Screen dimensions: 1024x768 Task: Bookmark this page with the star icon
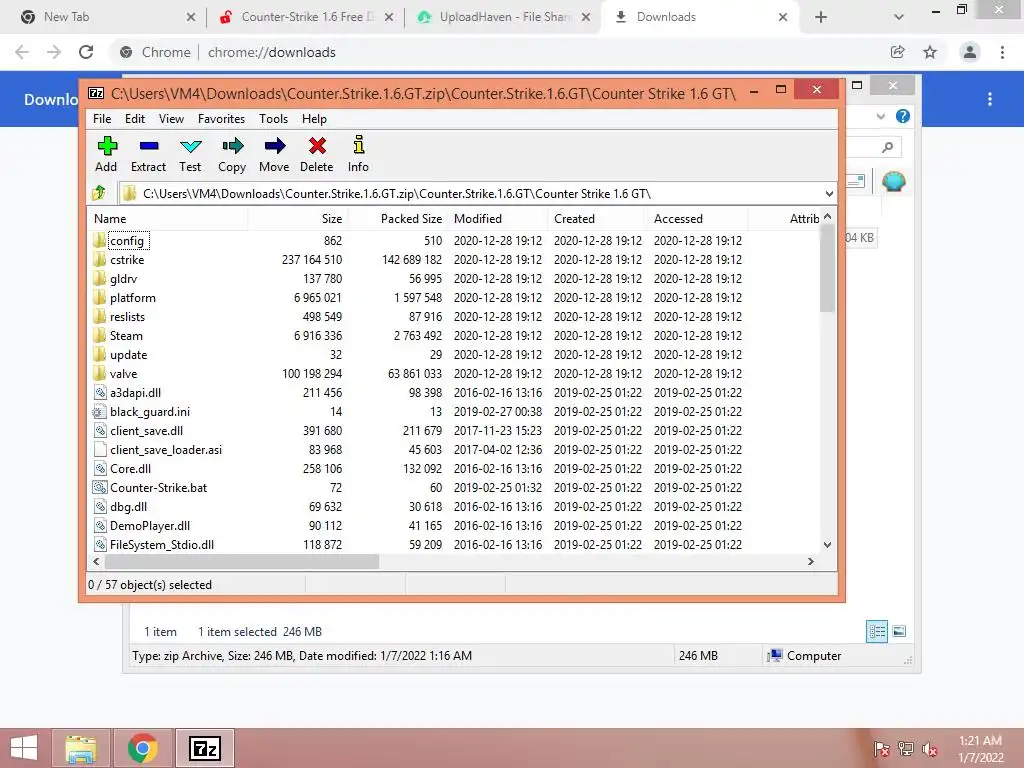click(930, 52)
